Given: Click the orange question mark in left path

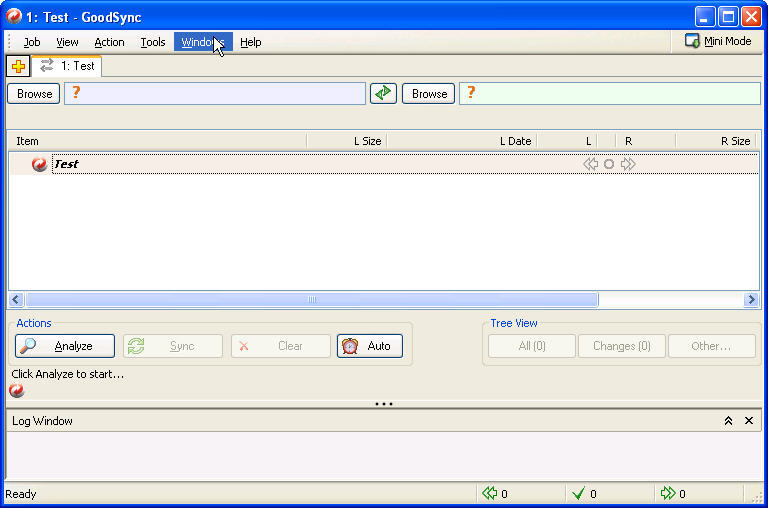Looking at the screenshot, I should (x=76, y=92).
